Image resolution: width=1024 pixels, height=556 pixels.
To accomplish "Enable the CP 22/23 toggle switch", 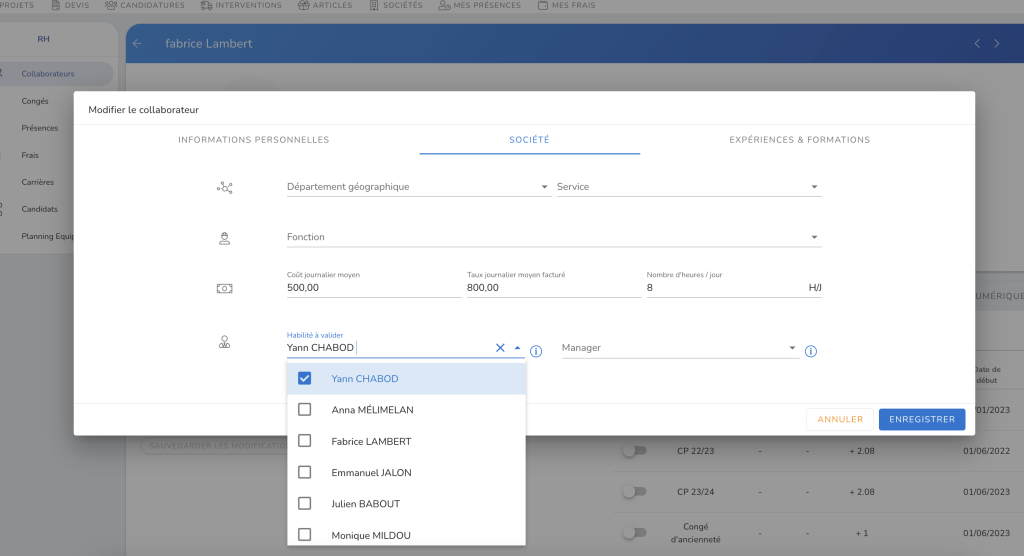I will (634, 451).
